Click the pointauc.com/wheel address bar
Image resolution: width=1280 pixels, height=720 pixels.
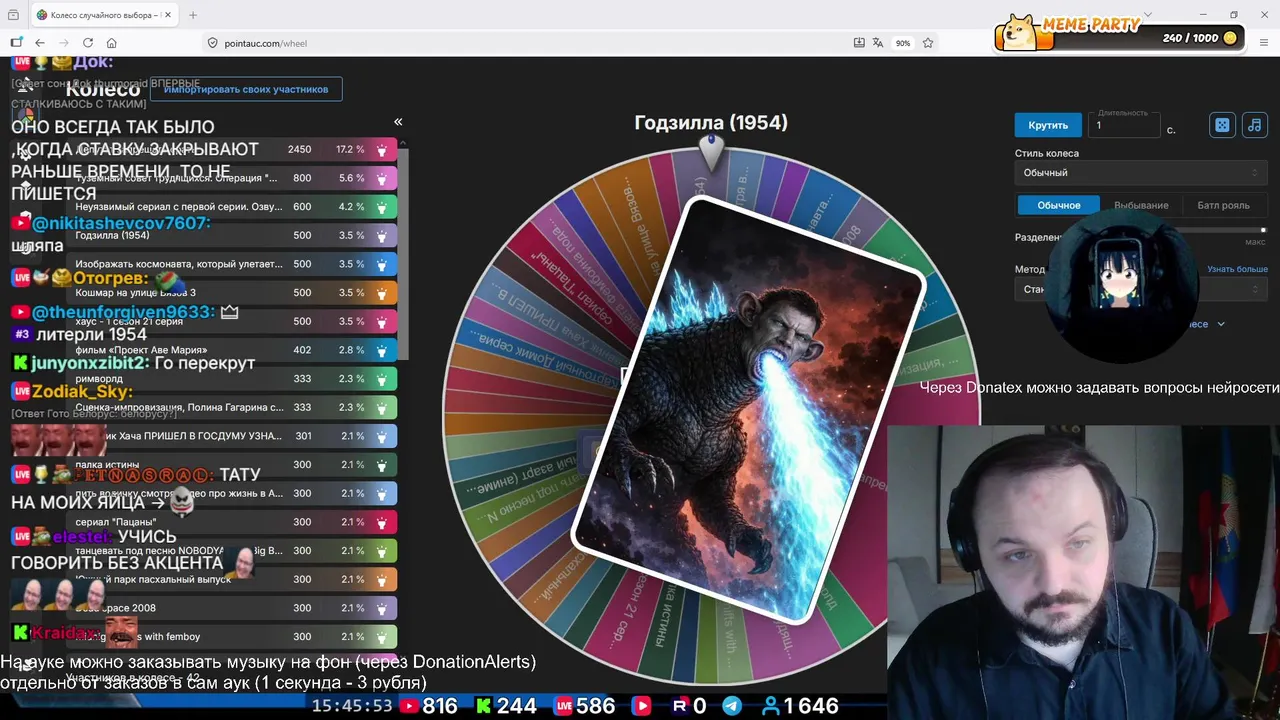266,43
